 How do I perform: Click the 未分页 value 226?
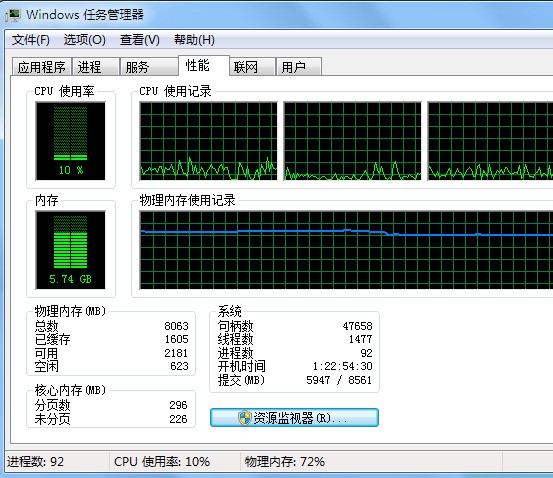pyautogui.click(x=178, y=419)
